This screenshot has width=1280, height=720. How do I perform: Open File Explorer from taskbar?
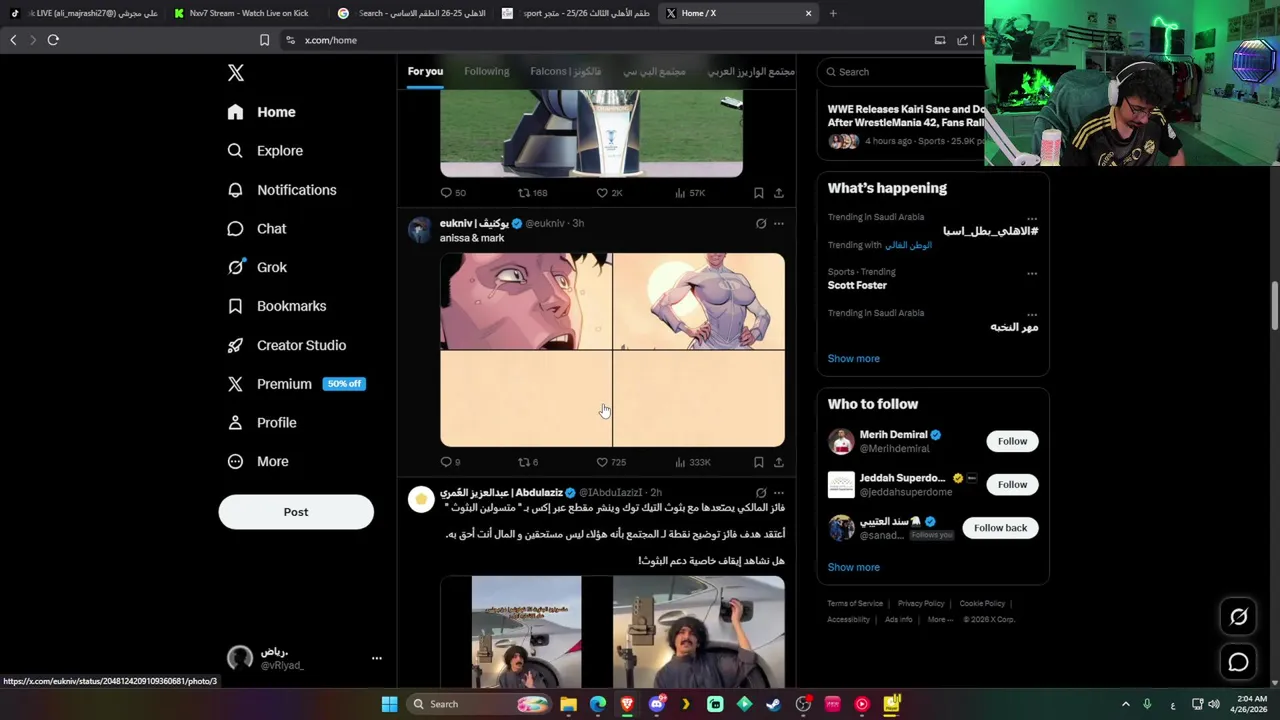[x=568, y=704]
